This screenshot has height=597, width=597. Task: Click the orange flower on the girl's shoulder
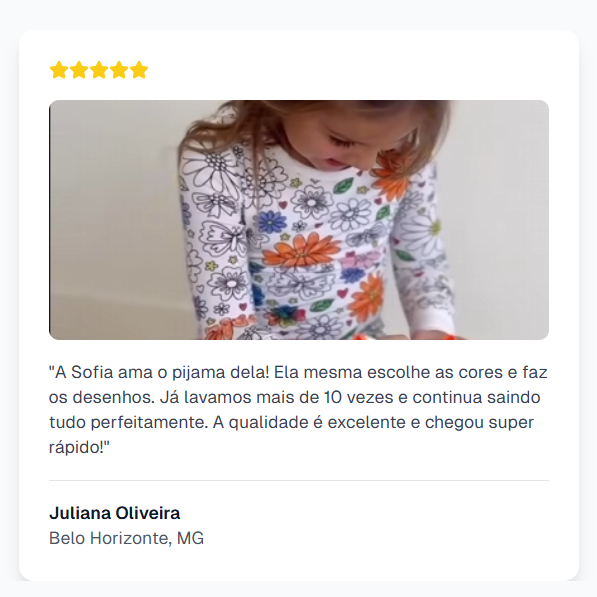(x=394, y=173)
